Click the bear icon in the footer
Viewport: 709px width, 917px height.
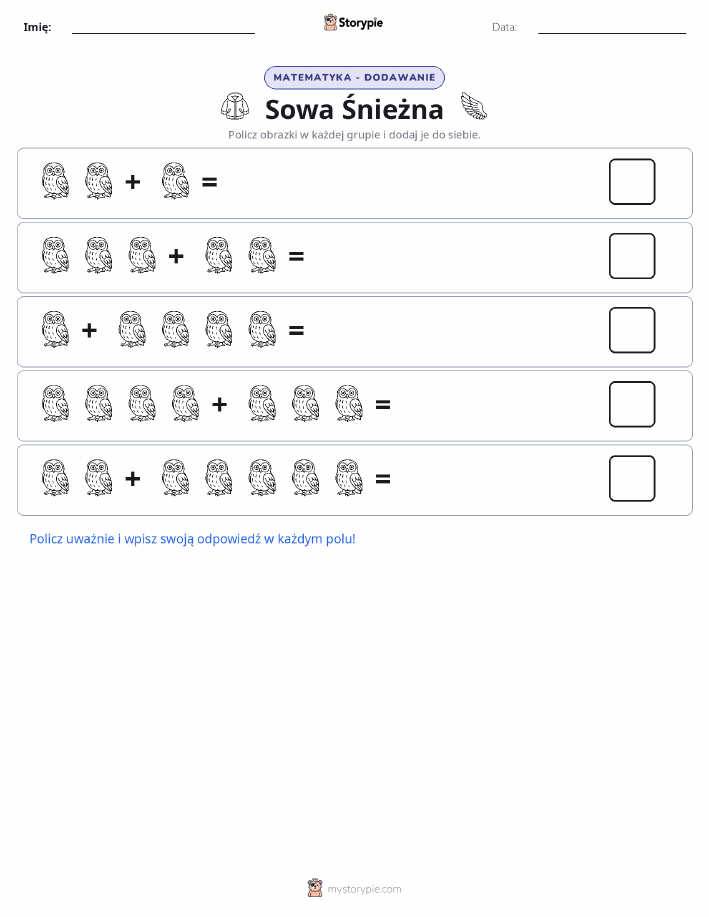[x=315, y=888]
